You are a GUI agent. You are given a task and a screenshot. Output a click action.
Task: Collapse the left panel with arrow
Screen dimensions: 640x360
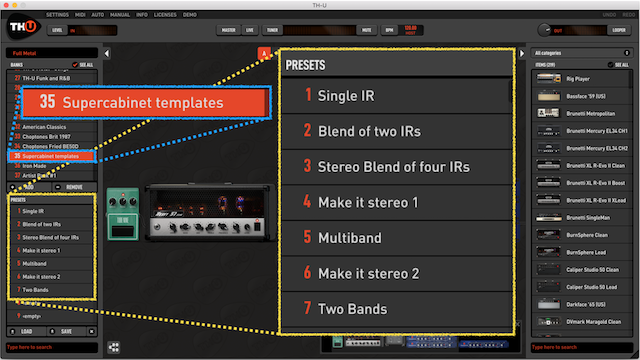coord(107,53)
